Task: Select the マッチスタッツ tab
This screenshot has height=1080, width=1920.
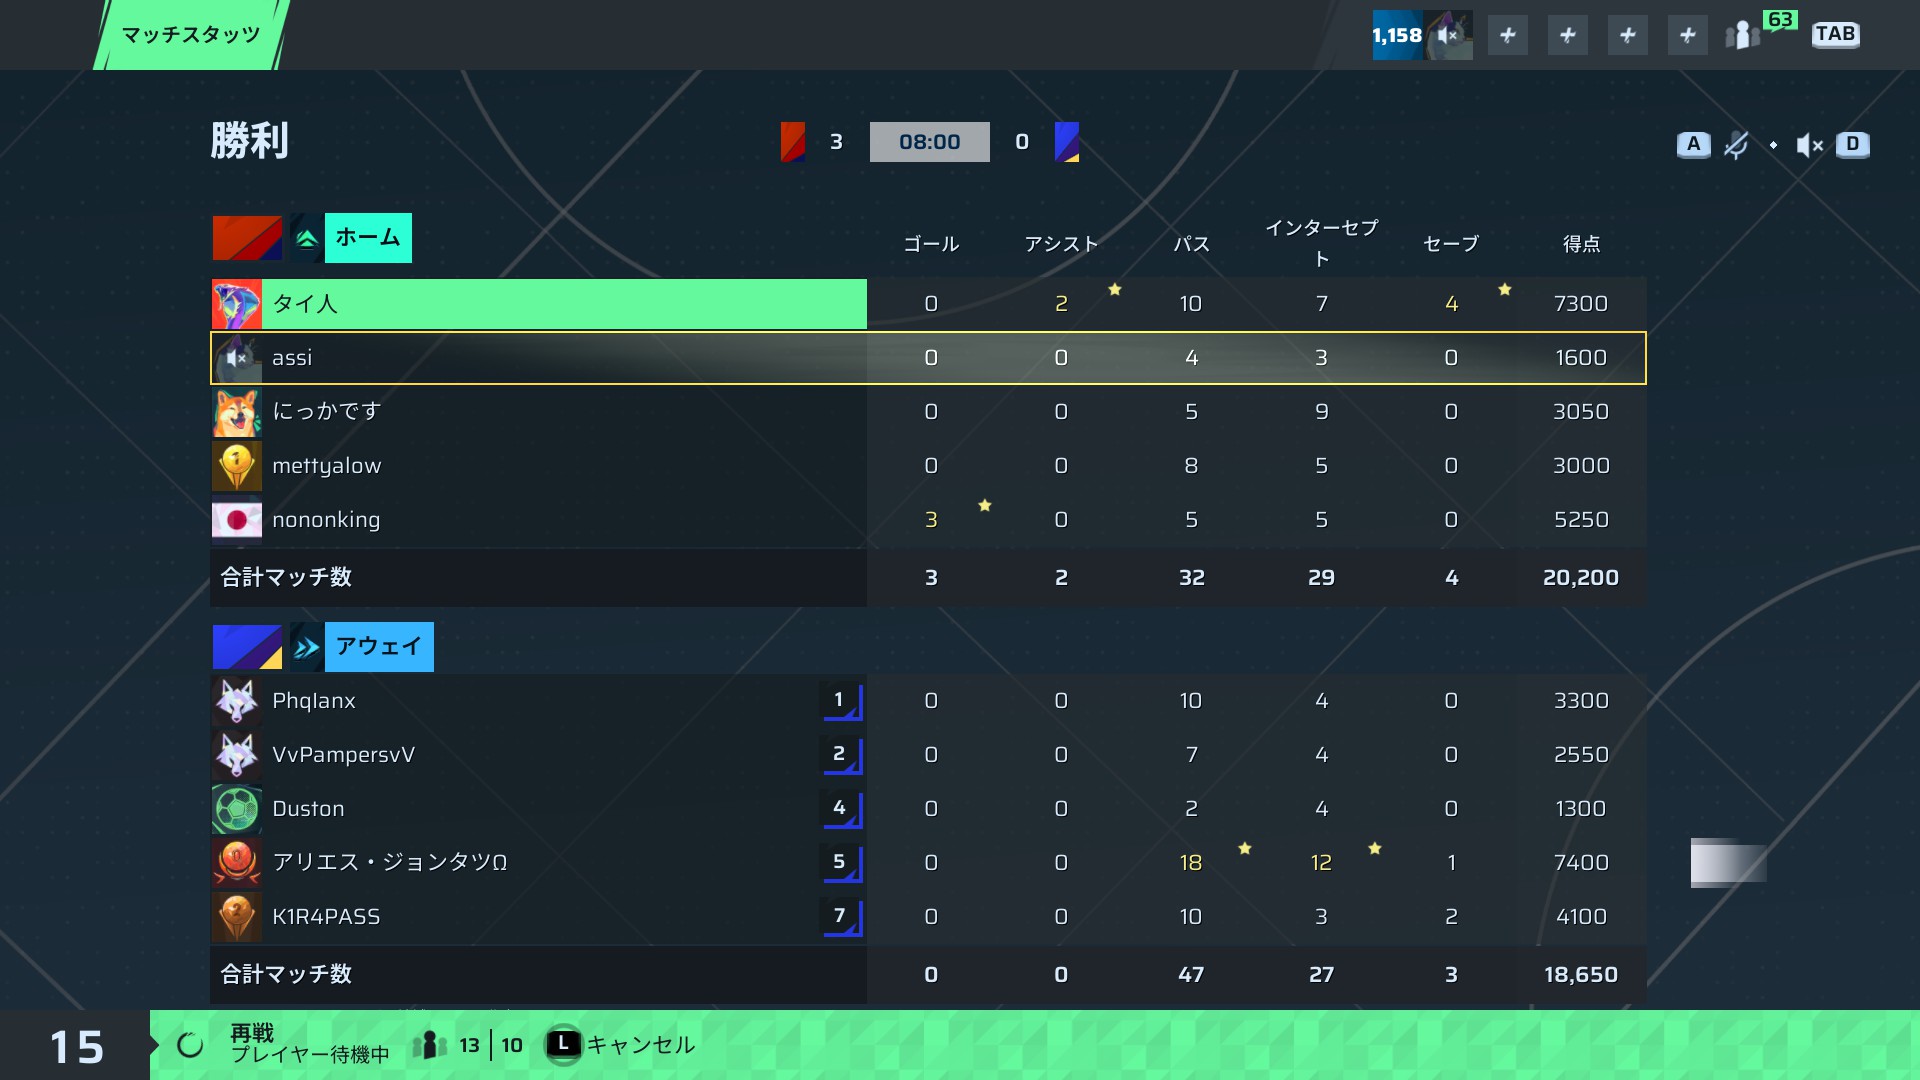Action: (191, 35)
